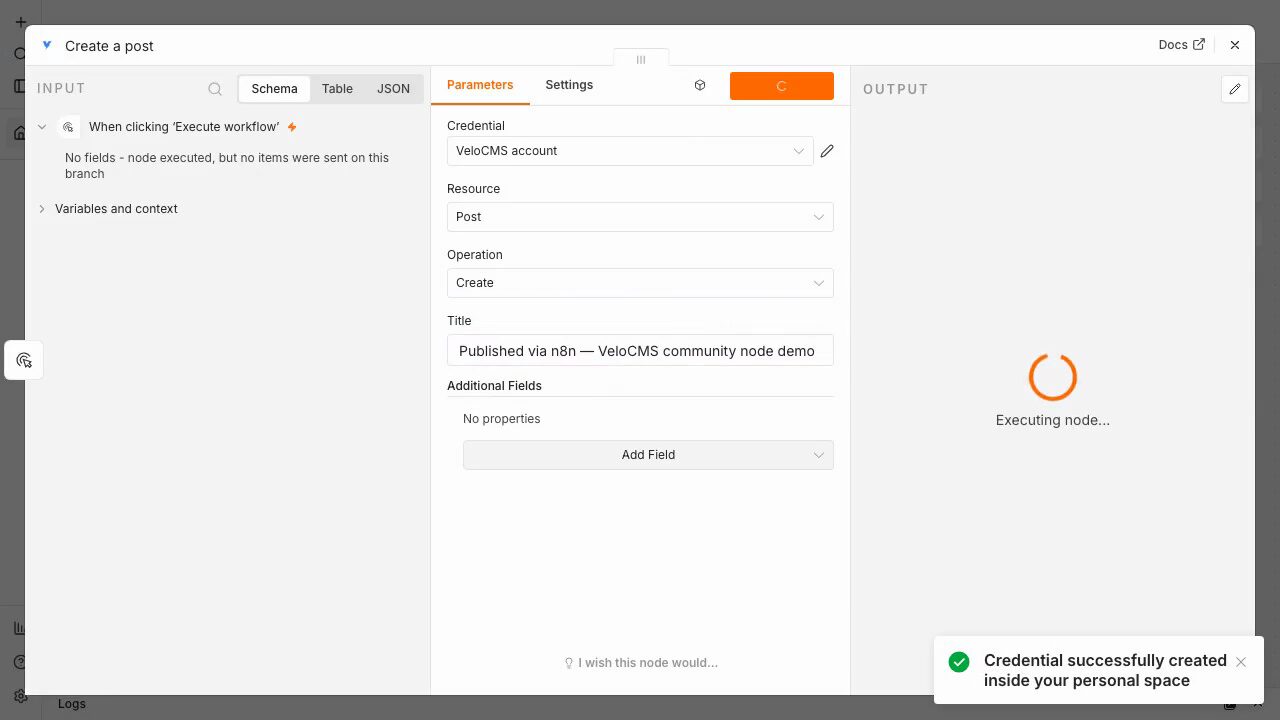Click the orange lightning bolt trigger indicator
Screen dimensions: 1280x720
(x=292, y=127)
